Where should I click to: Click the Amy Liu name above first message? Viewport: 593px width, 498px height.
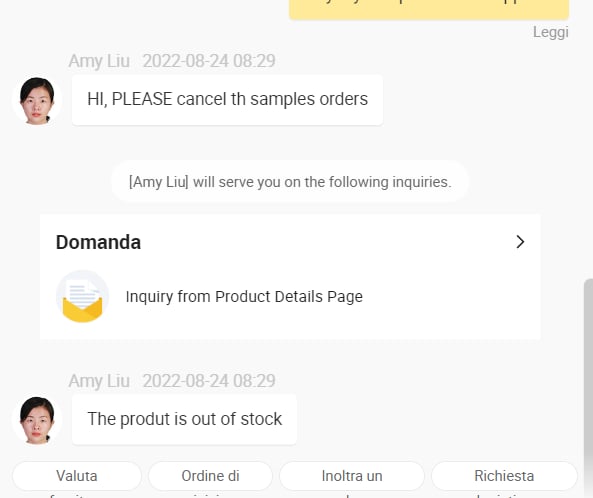coord(99,61)
